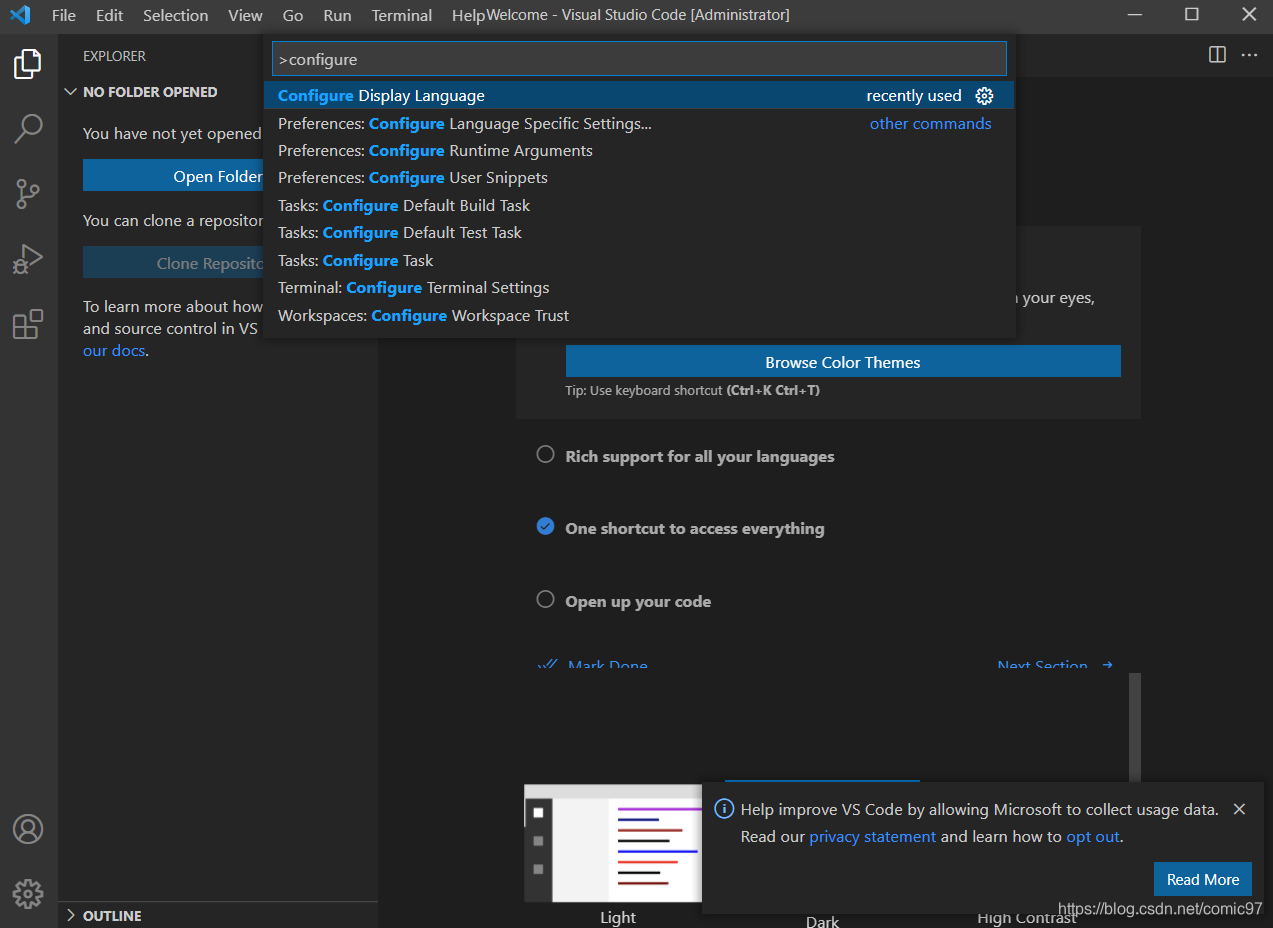Click the VS Code logo in title bar
Viewport: 1273px width, 928px height.
point(20,15)
